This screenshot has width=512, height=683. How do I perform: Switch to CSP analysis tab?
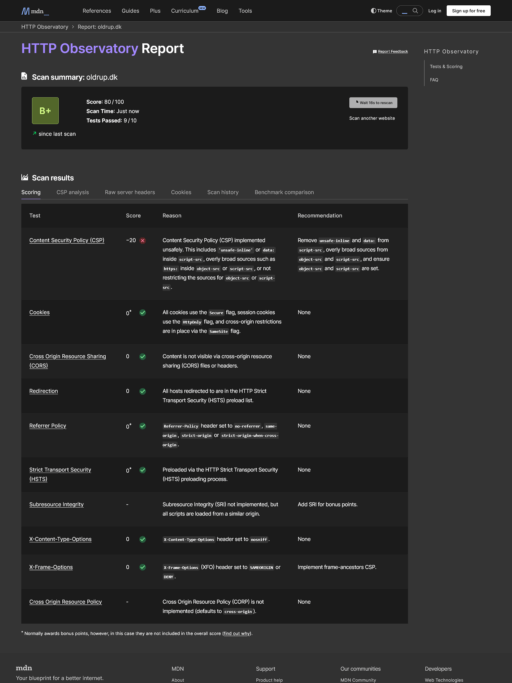point(73,192)
